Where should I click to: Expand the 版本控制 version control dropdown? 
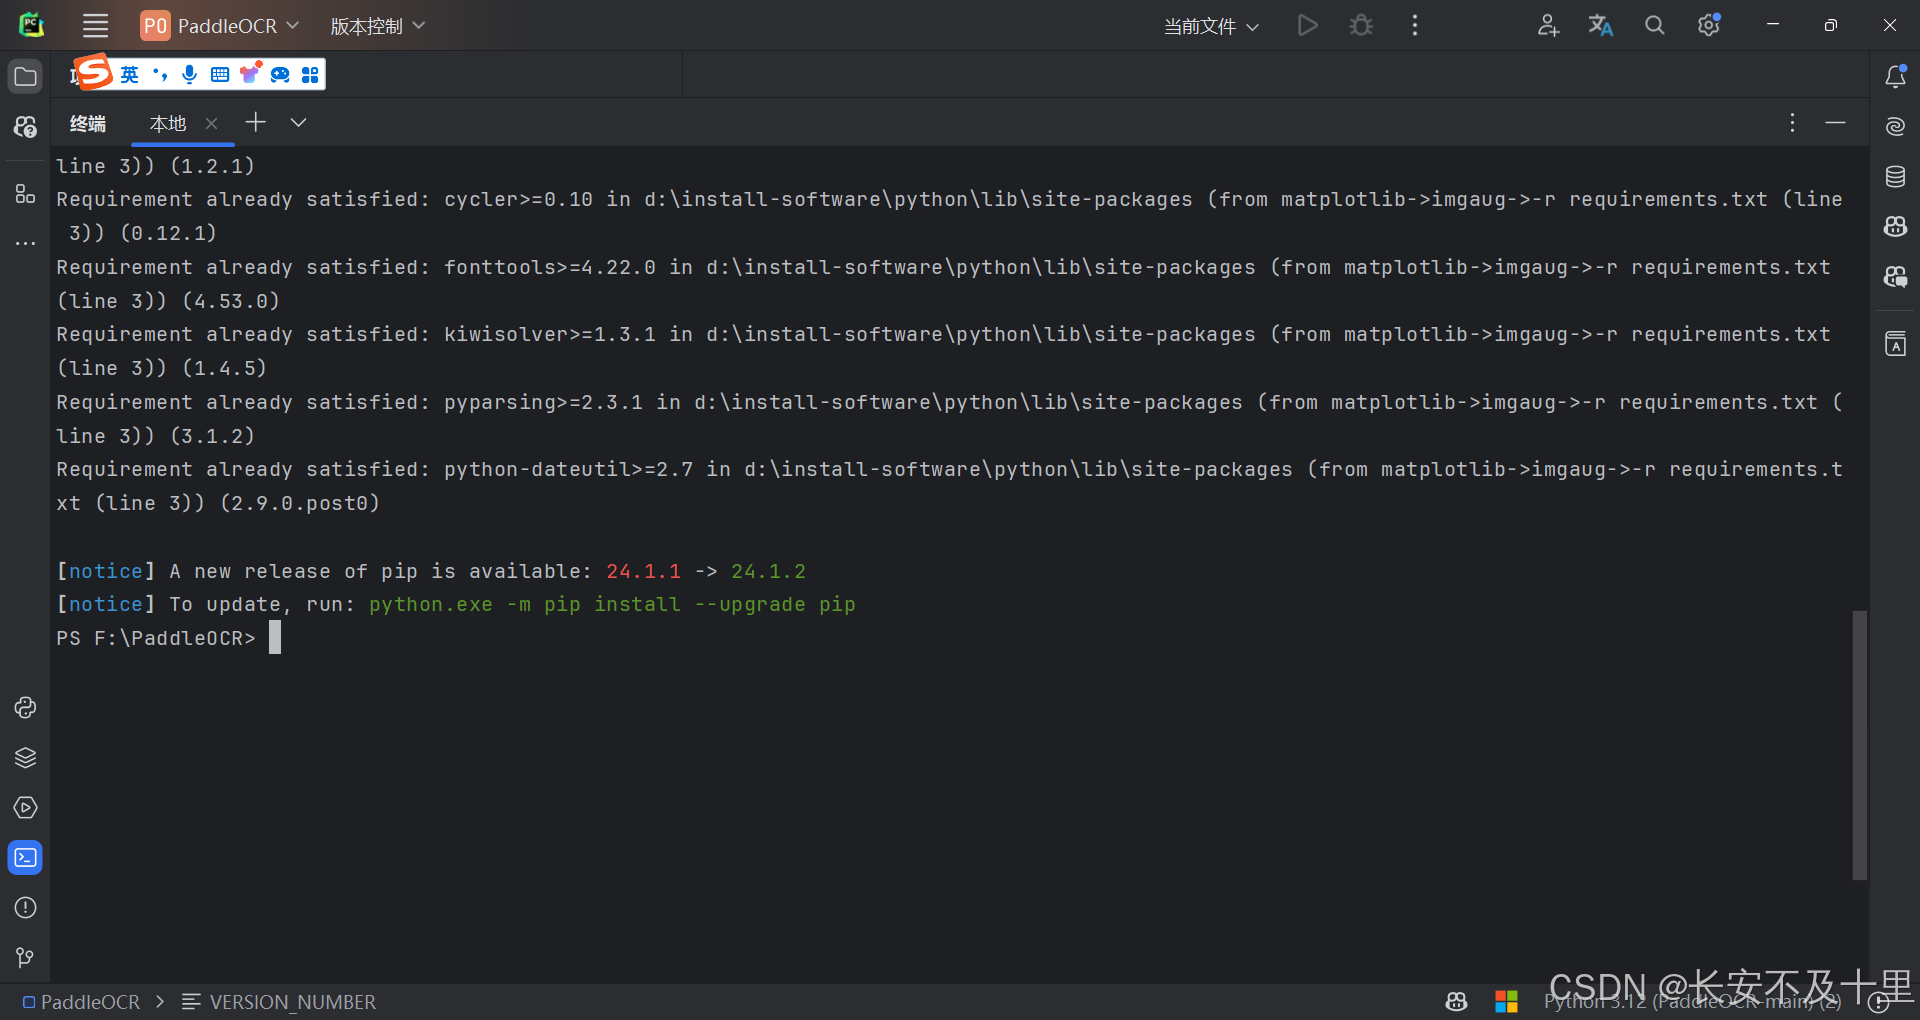point(377,26)
